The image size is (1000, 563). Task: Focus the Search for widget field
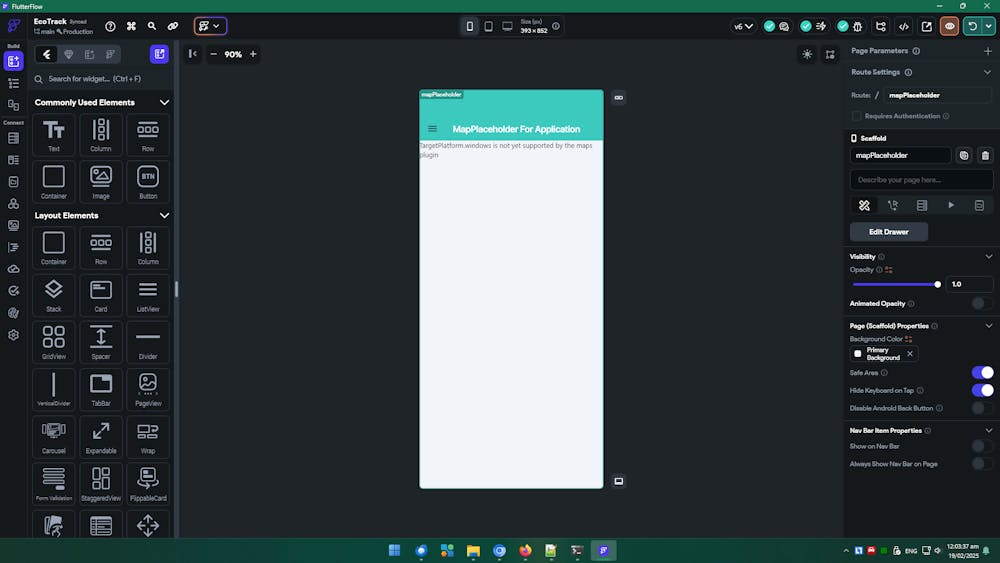pos(101,79)
